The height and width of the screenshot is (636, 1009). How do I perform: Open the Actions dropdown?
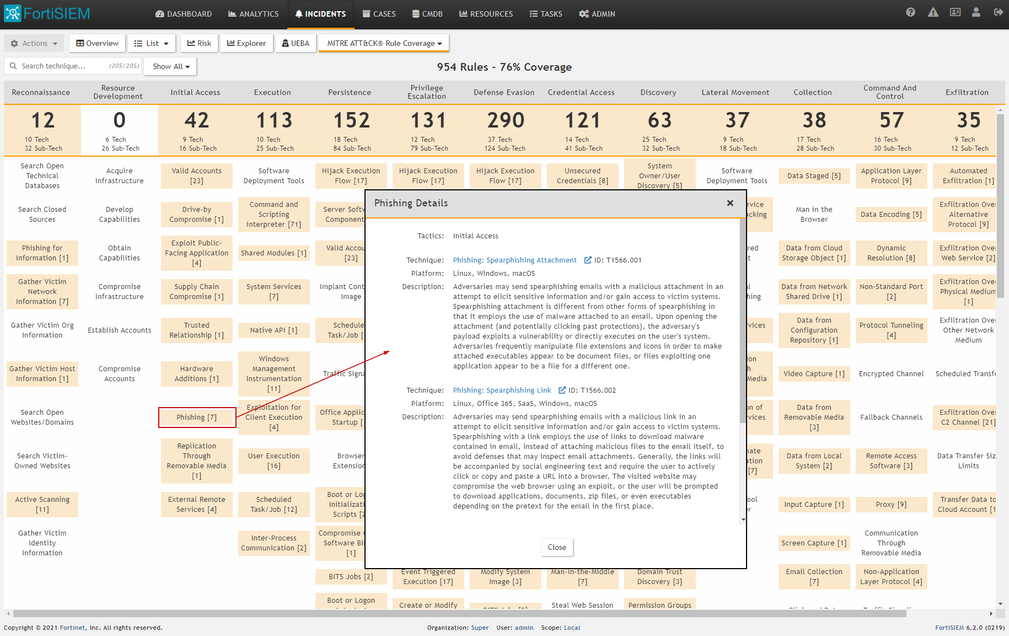[x=34, y=43]
